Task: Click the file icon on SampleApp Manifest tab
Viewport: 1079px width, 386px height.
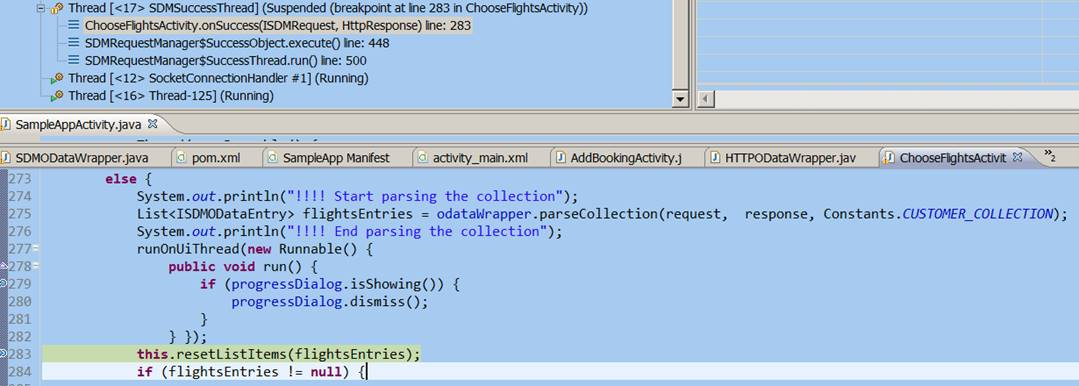Action: coord(273,158)
